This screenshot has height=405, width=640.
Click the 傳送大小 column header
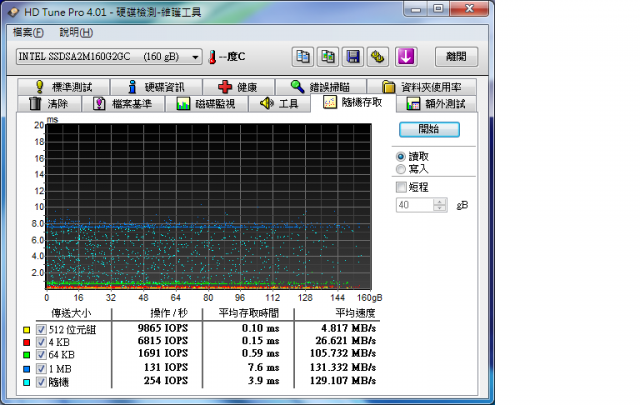click(71, 313)
